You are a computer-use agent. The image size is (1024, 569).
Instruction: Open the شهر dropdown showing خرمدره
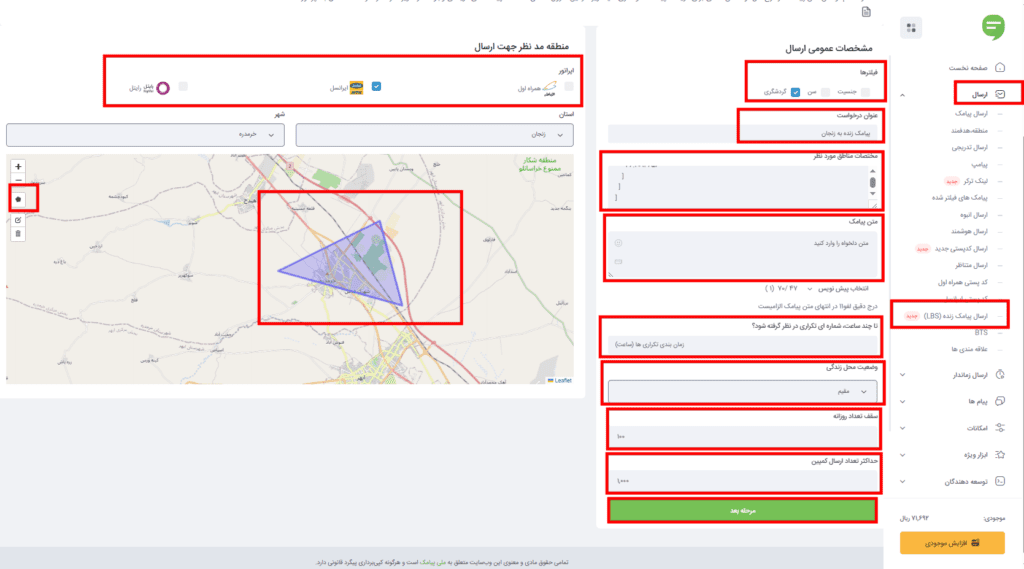[145, 135]
